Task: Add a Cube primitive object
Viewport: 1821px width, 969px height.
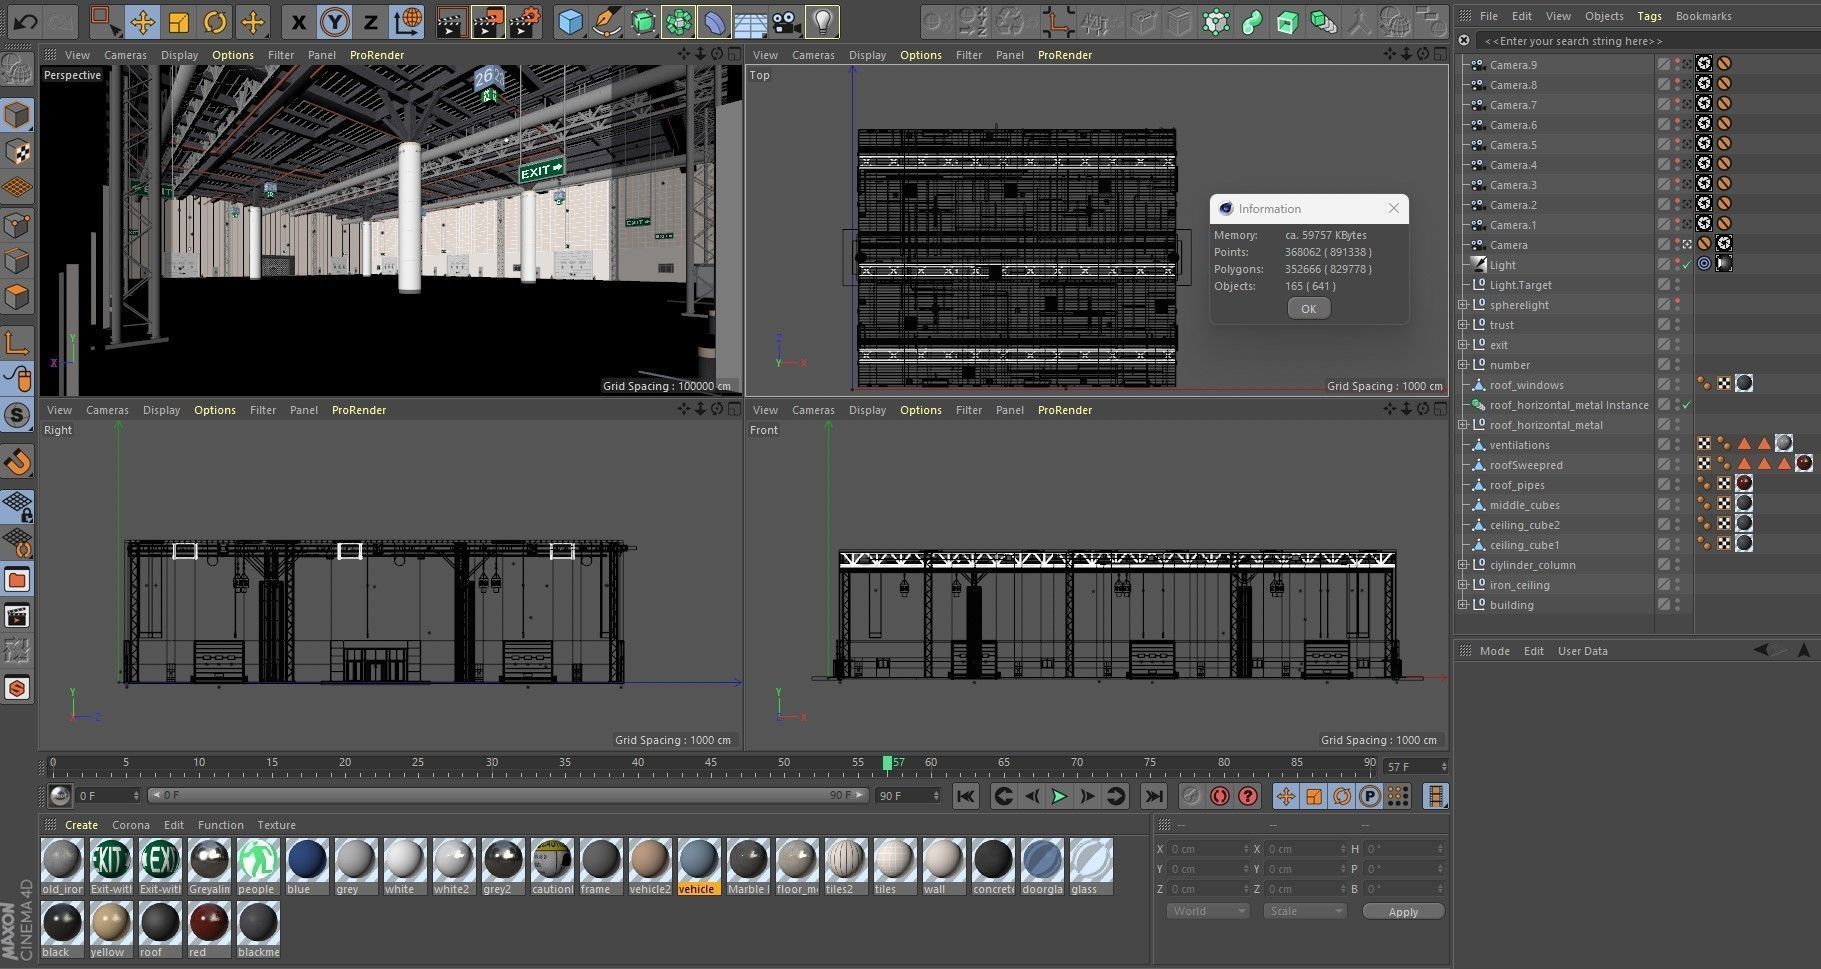Action: tap(570, 21)
